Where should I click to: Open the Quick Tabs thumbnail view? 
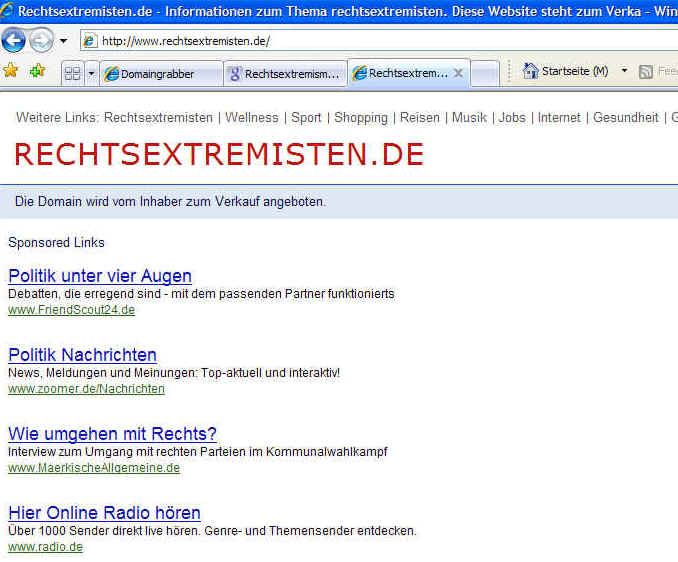pyautogui.click(x=72, y=73)
